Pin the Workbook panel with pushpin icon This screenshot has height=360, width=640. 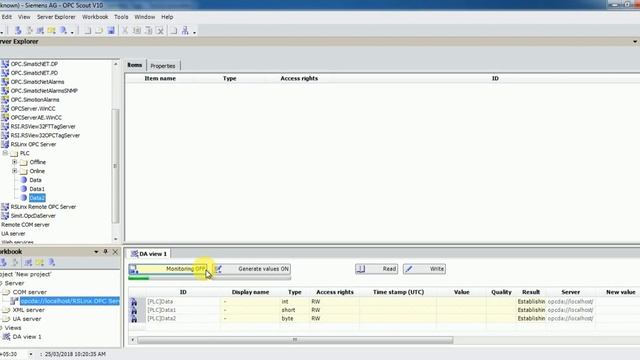coord(105,252)
